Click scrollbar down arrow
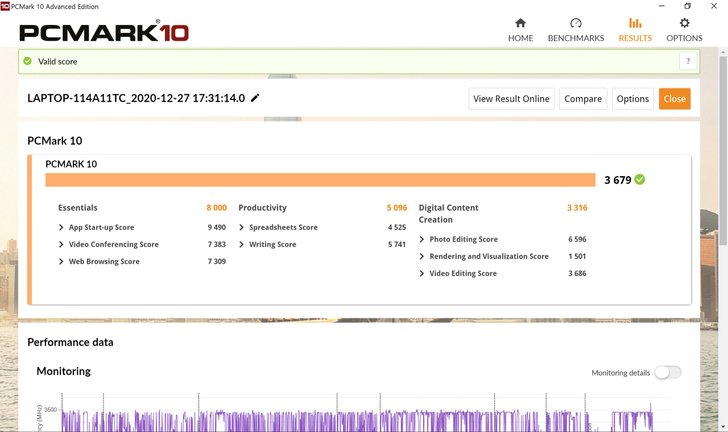The height and width of the screenshot is (432, 728). tap(723, 426)
